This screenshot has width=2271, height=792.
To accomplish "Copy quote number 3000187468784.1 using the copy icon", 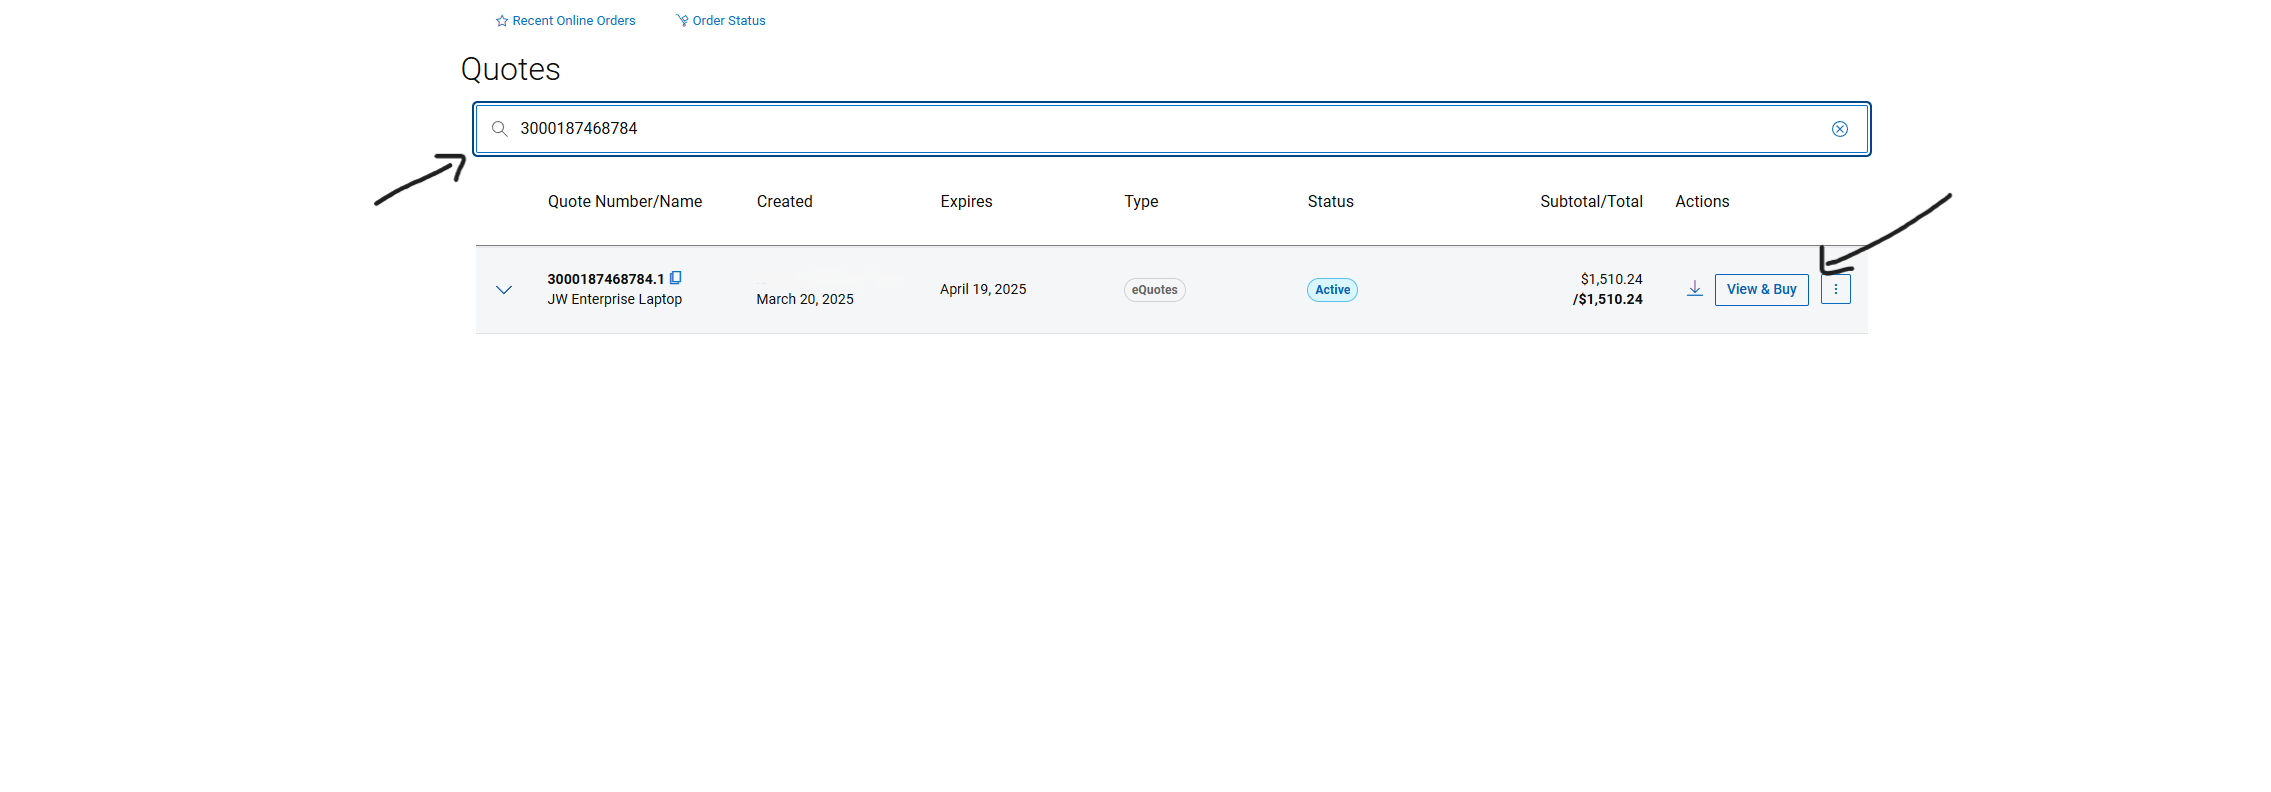I will pos(676,278).
